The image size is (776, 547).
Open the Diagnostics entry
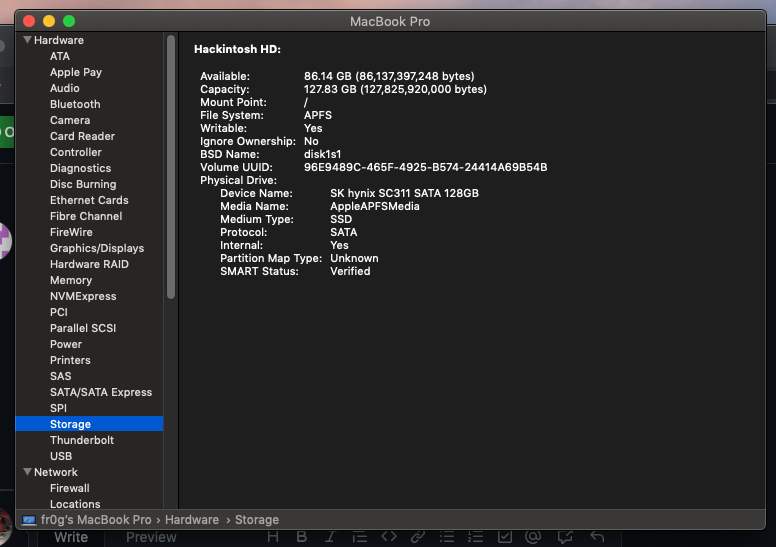click(80, 168)
